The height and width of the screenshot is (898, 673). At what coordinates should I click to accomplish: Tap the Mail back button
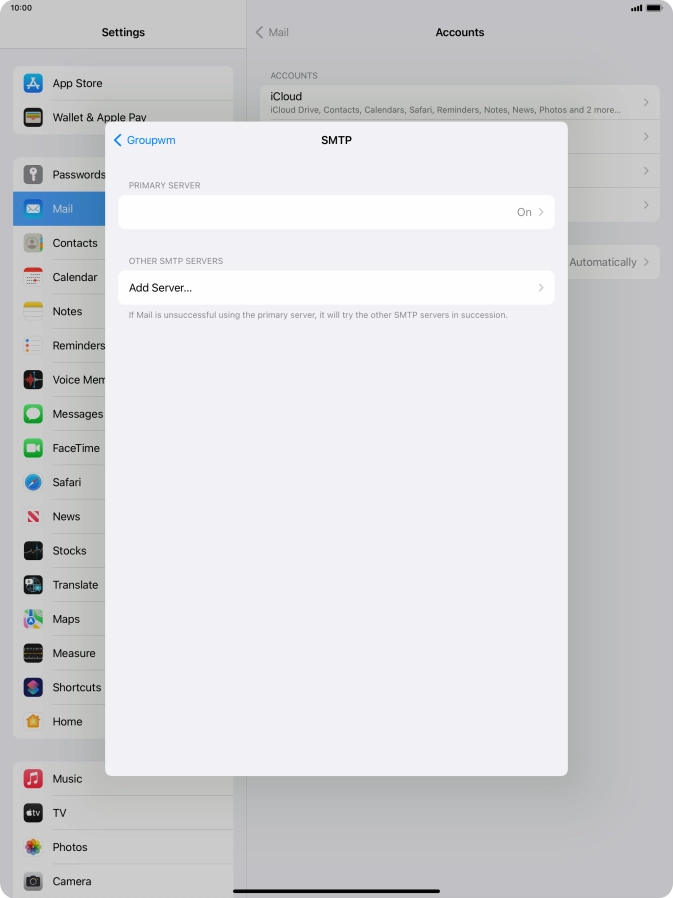pyautogui.click(x=272, y=32)
